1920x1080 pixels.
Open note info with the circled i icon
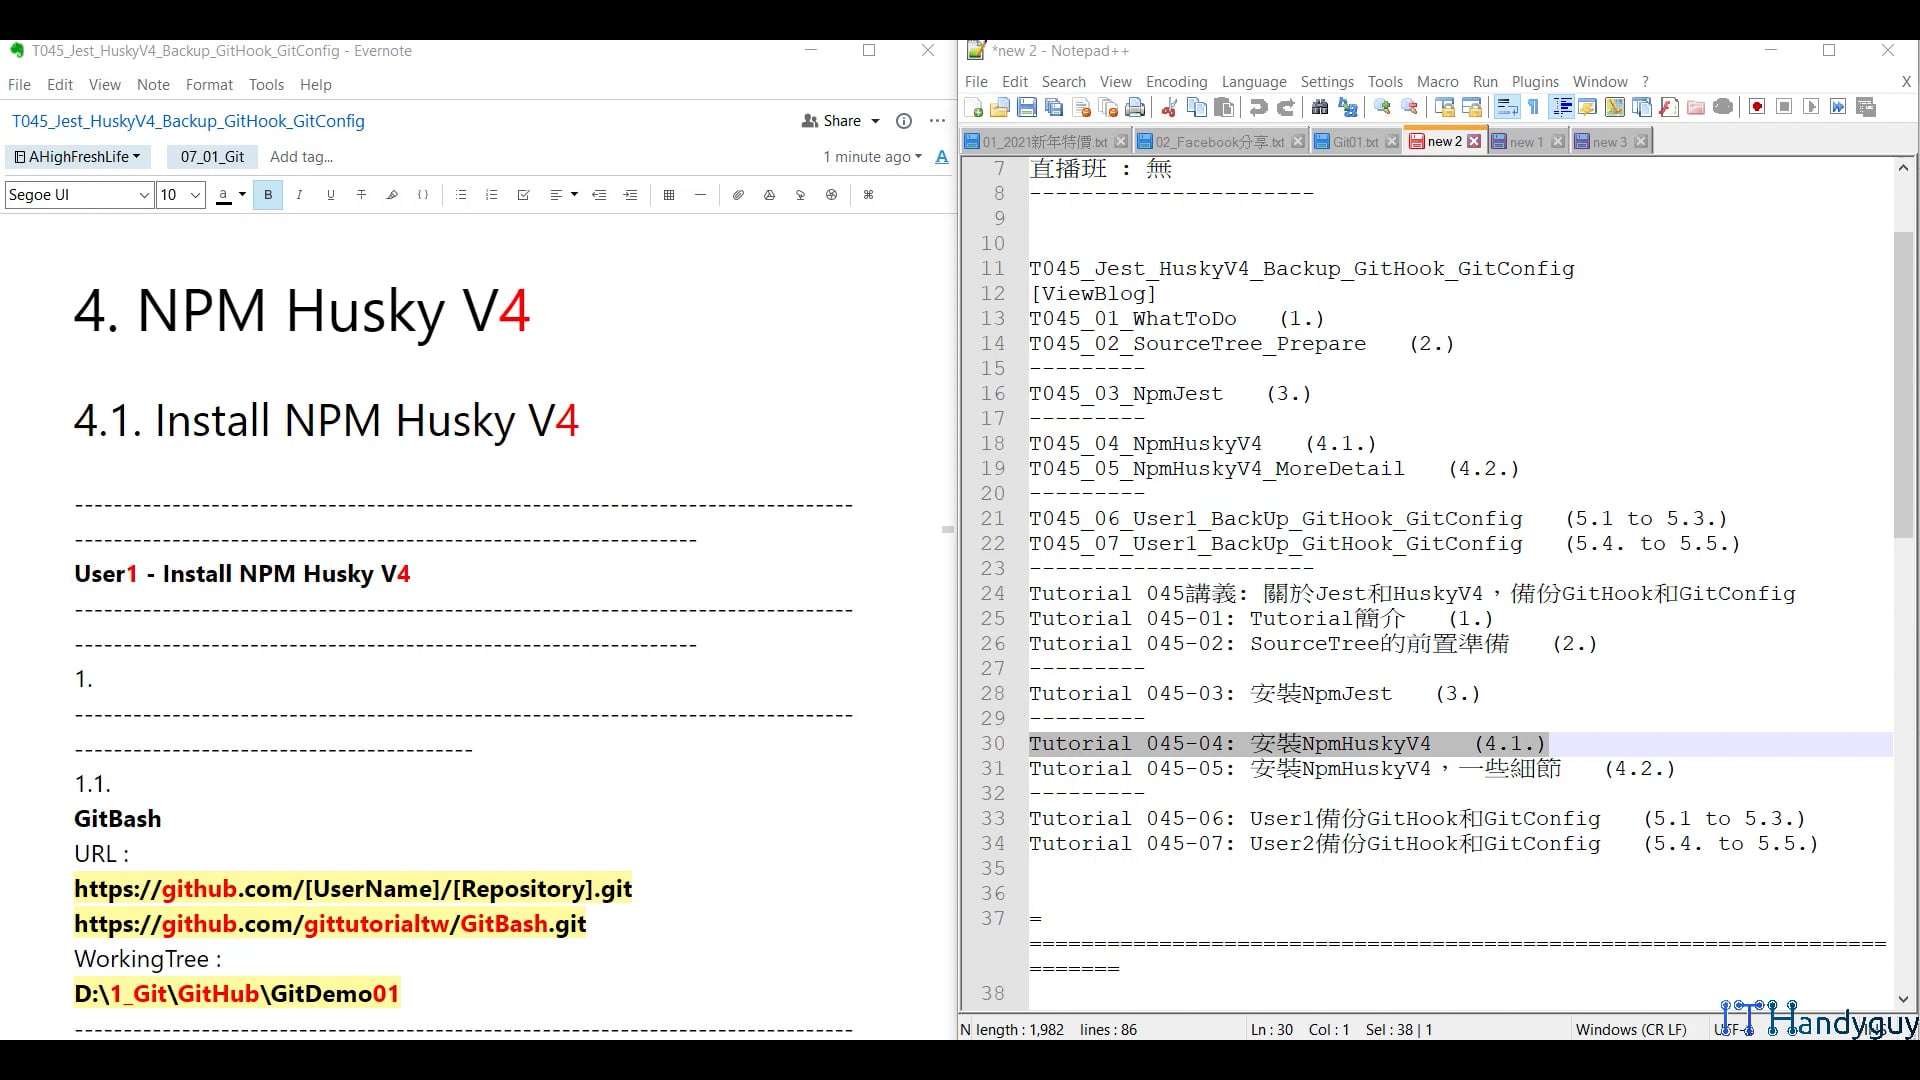904,121
